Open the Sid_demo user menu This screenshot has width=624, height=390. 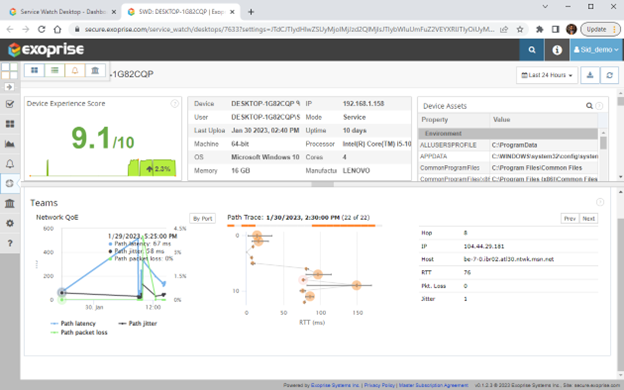pyautogui.click(x=596, y=50)
